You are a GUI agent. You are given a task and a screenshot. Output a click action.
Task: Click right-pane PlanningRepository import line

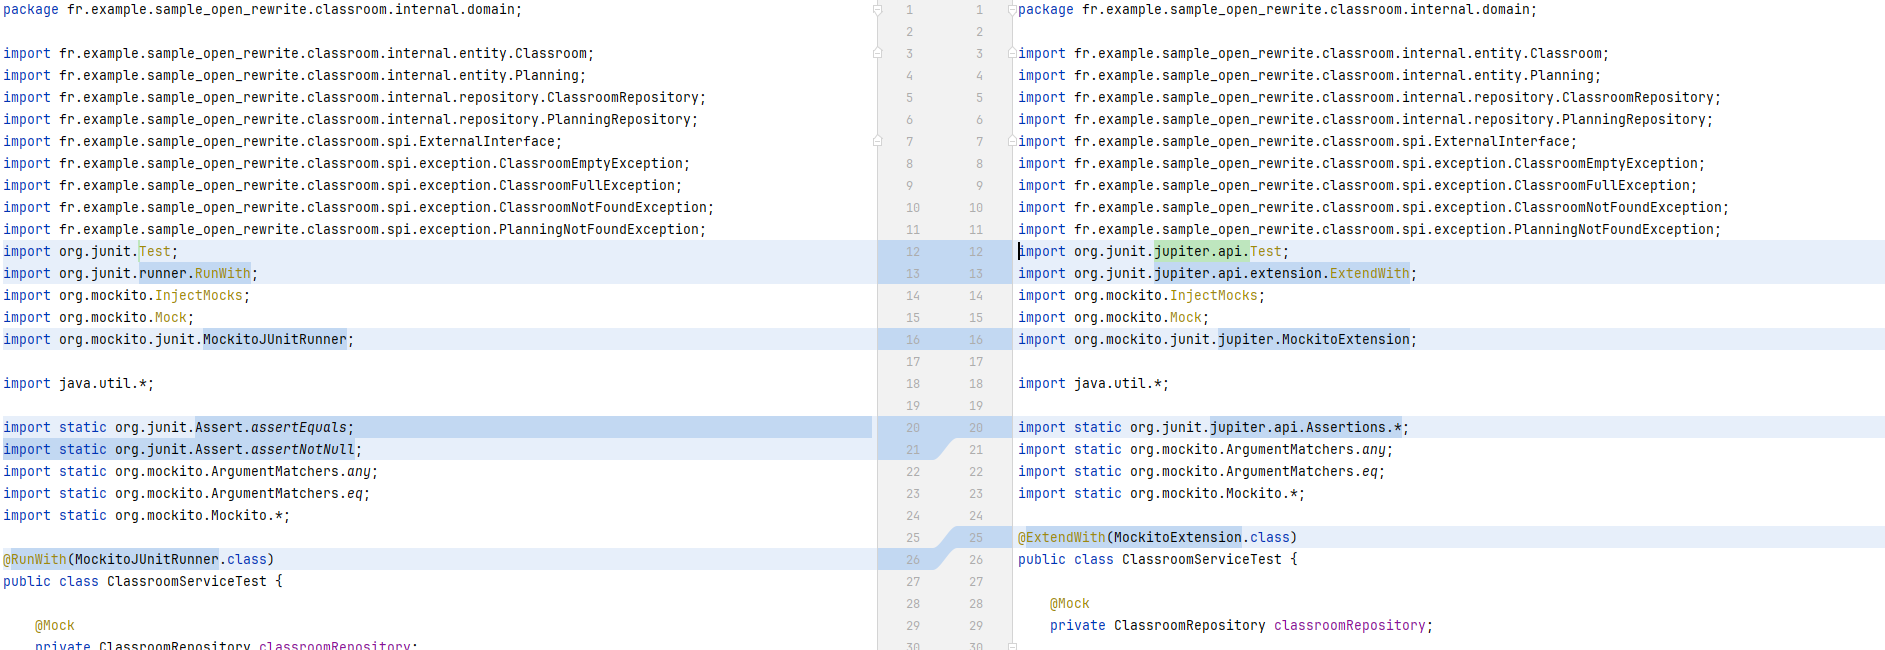(x=1365, y=120)
